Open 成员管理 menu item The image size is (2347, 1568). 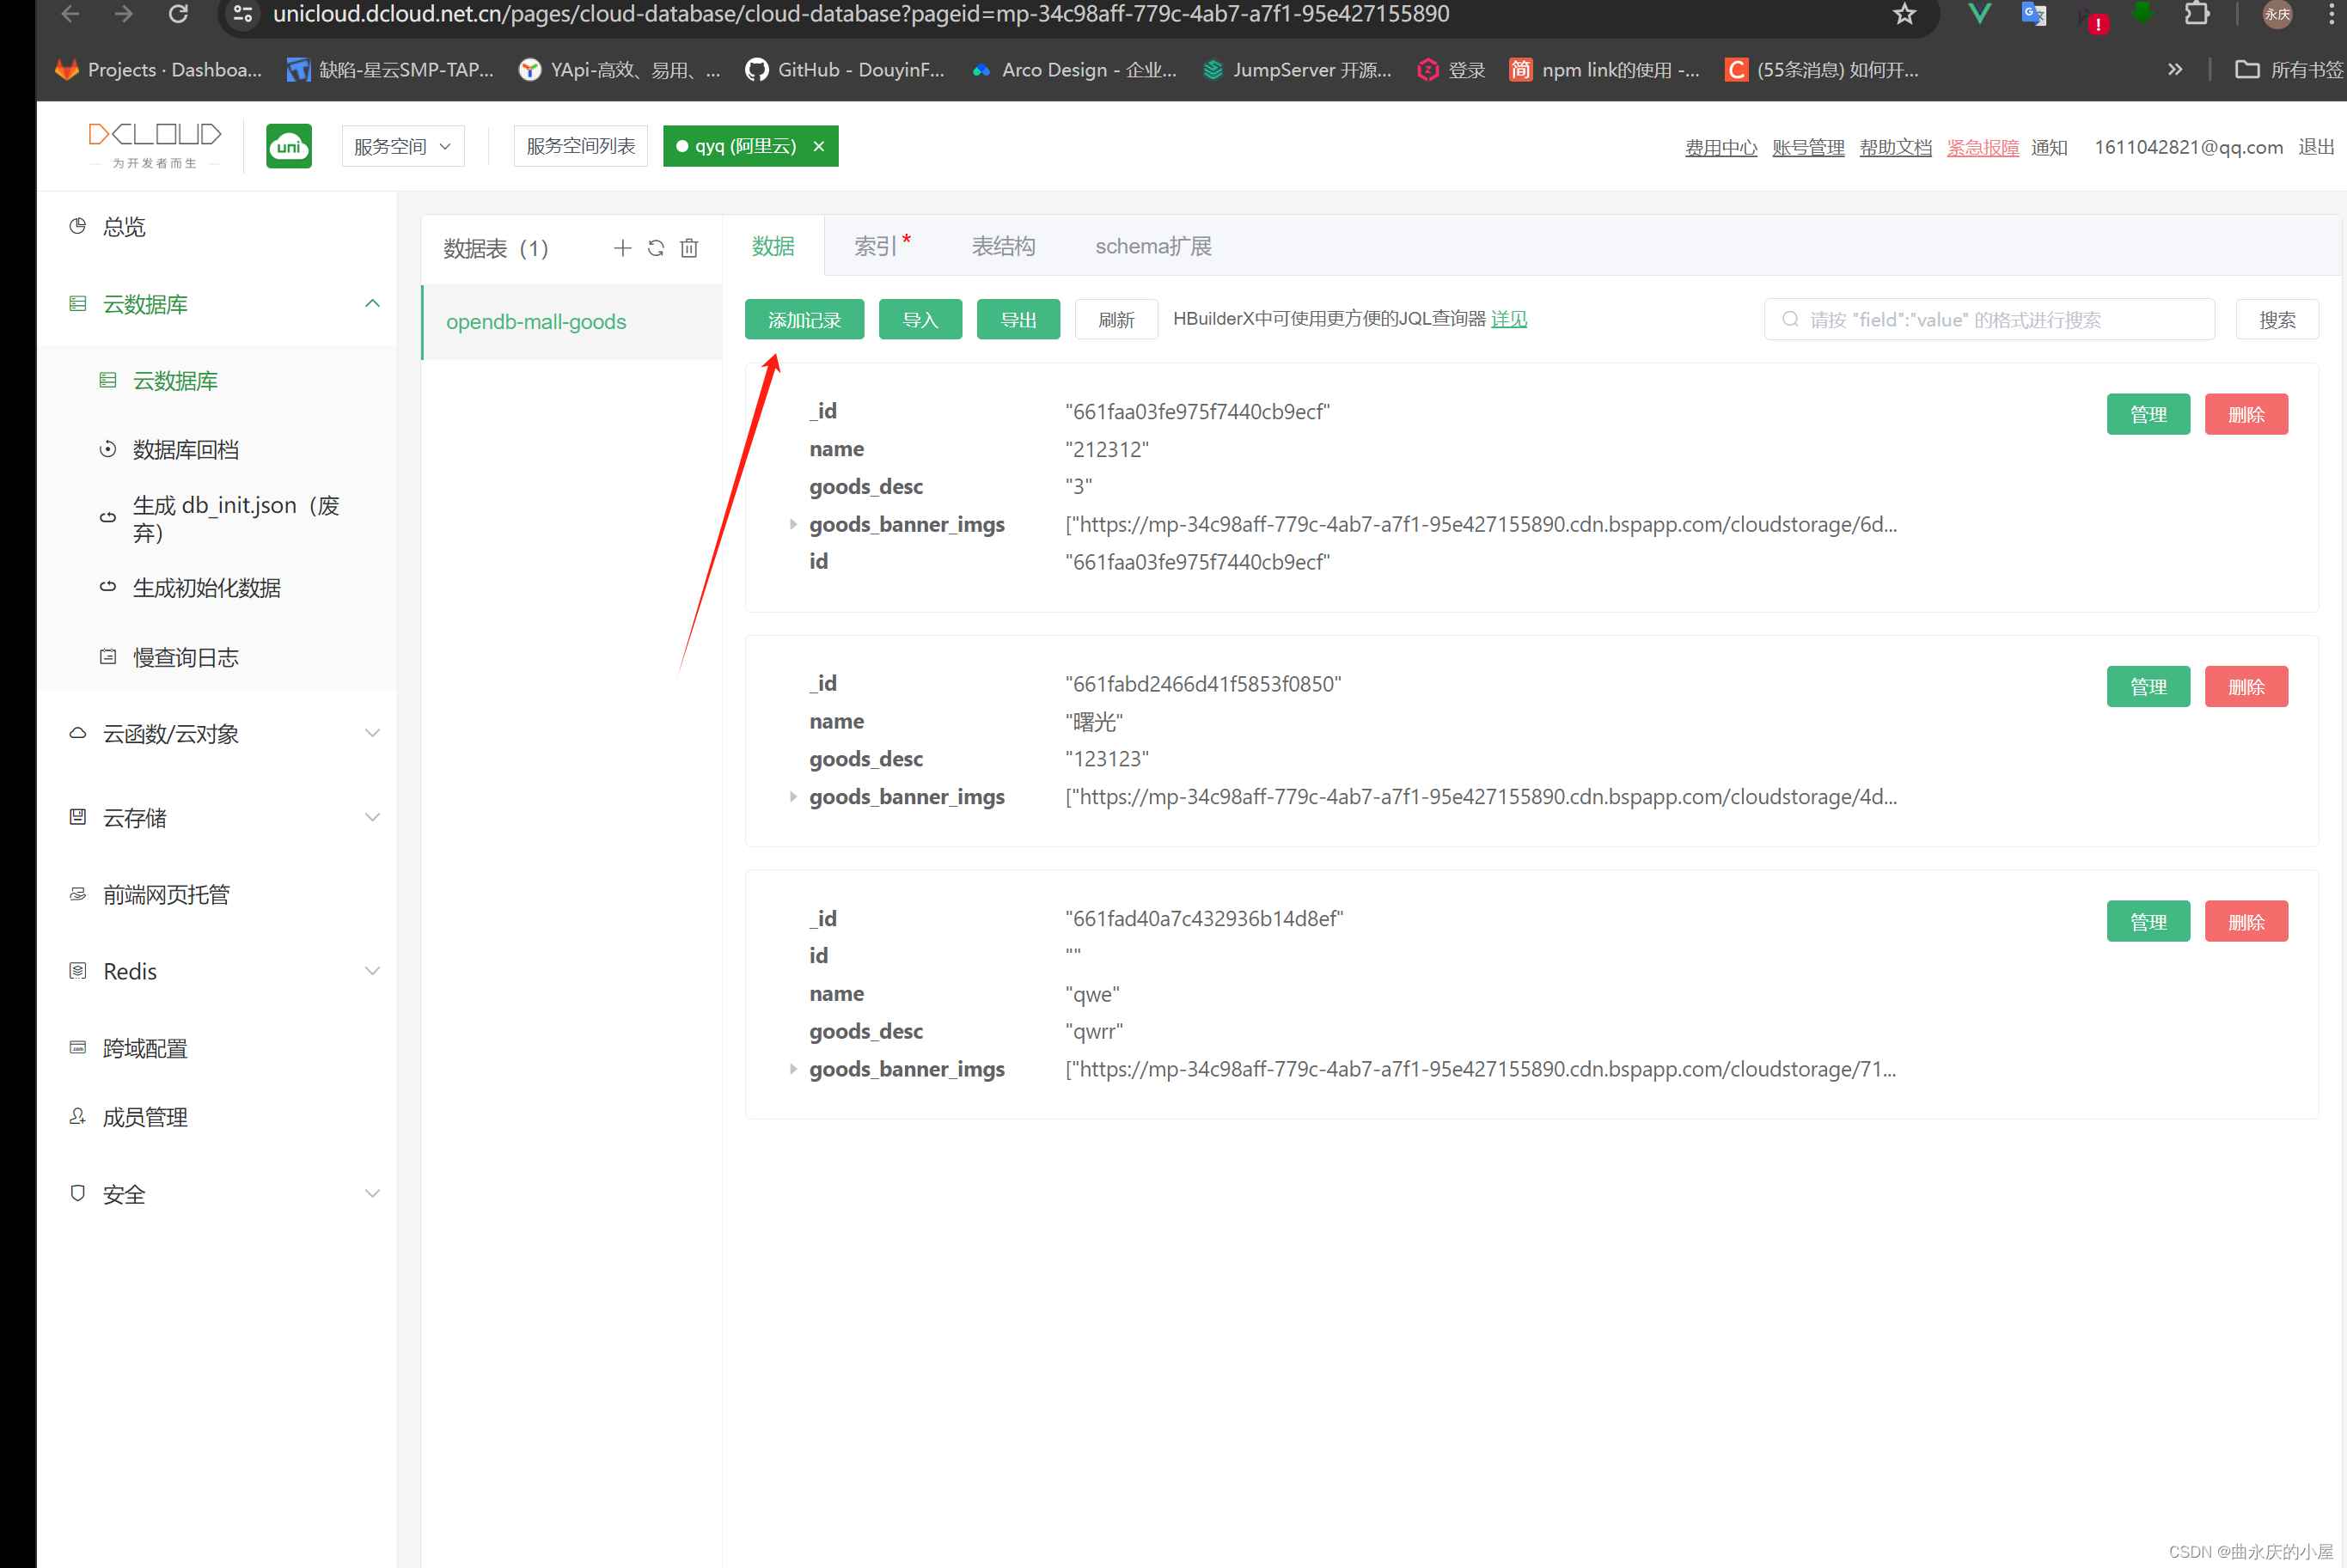(217, 1118)
